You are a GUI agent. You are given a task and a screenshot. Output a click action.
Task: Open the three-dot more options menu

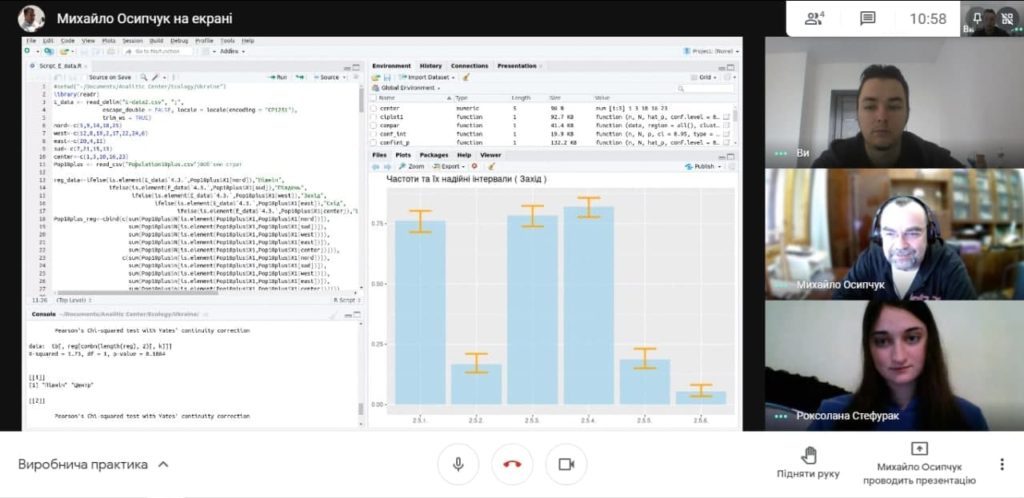point(1001,465)
